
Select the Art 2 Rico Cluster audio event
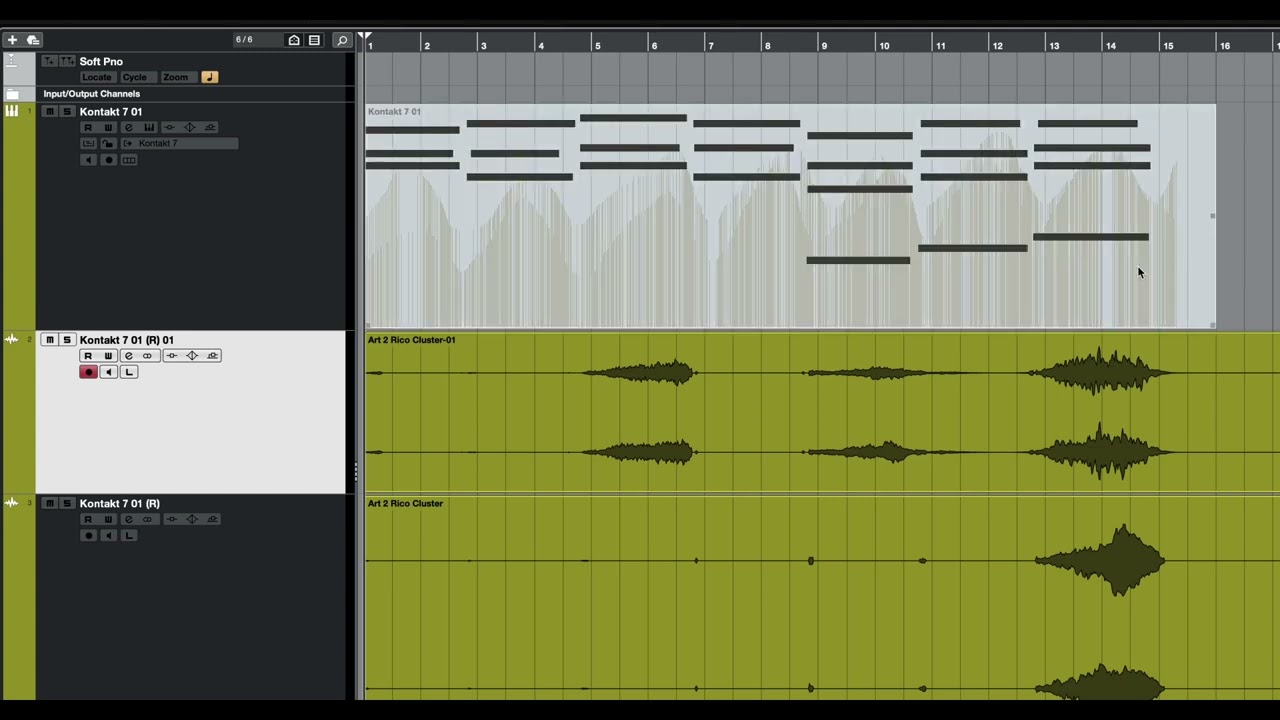822,598
